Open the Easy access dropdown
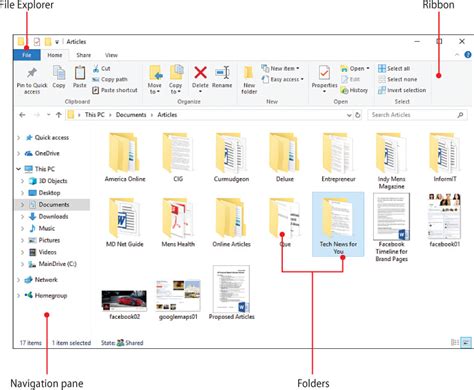 pos(283,79)
